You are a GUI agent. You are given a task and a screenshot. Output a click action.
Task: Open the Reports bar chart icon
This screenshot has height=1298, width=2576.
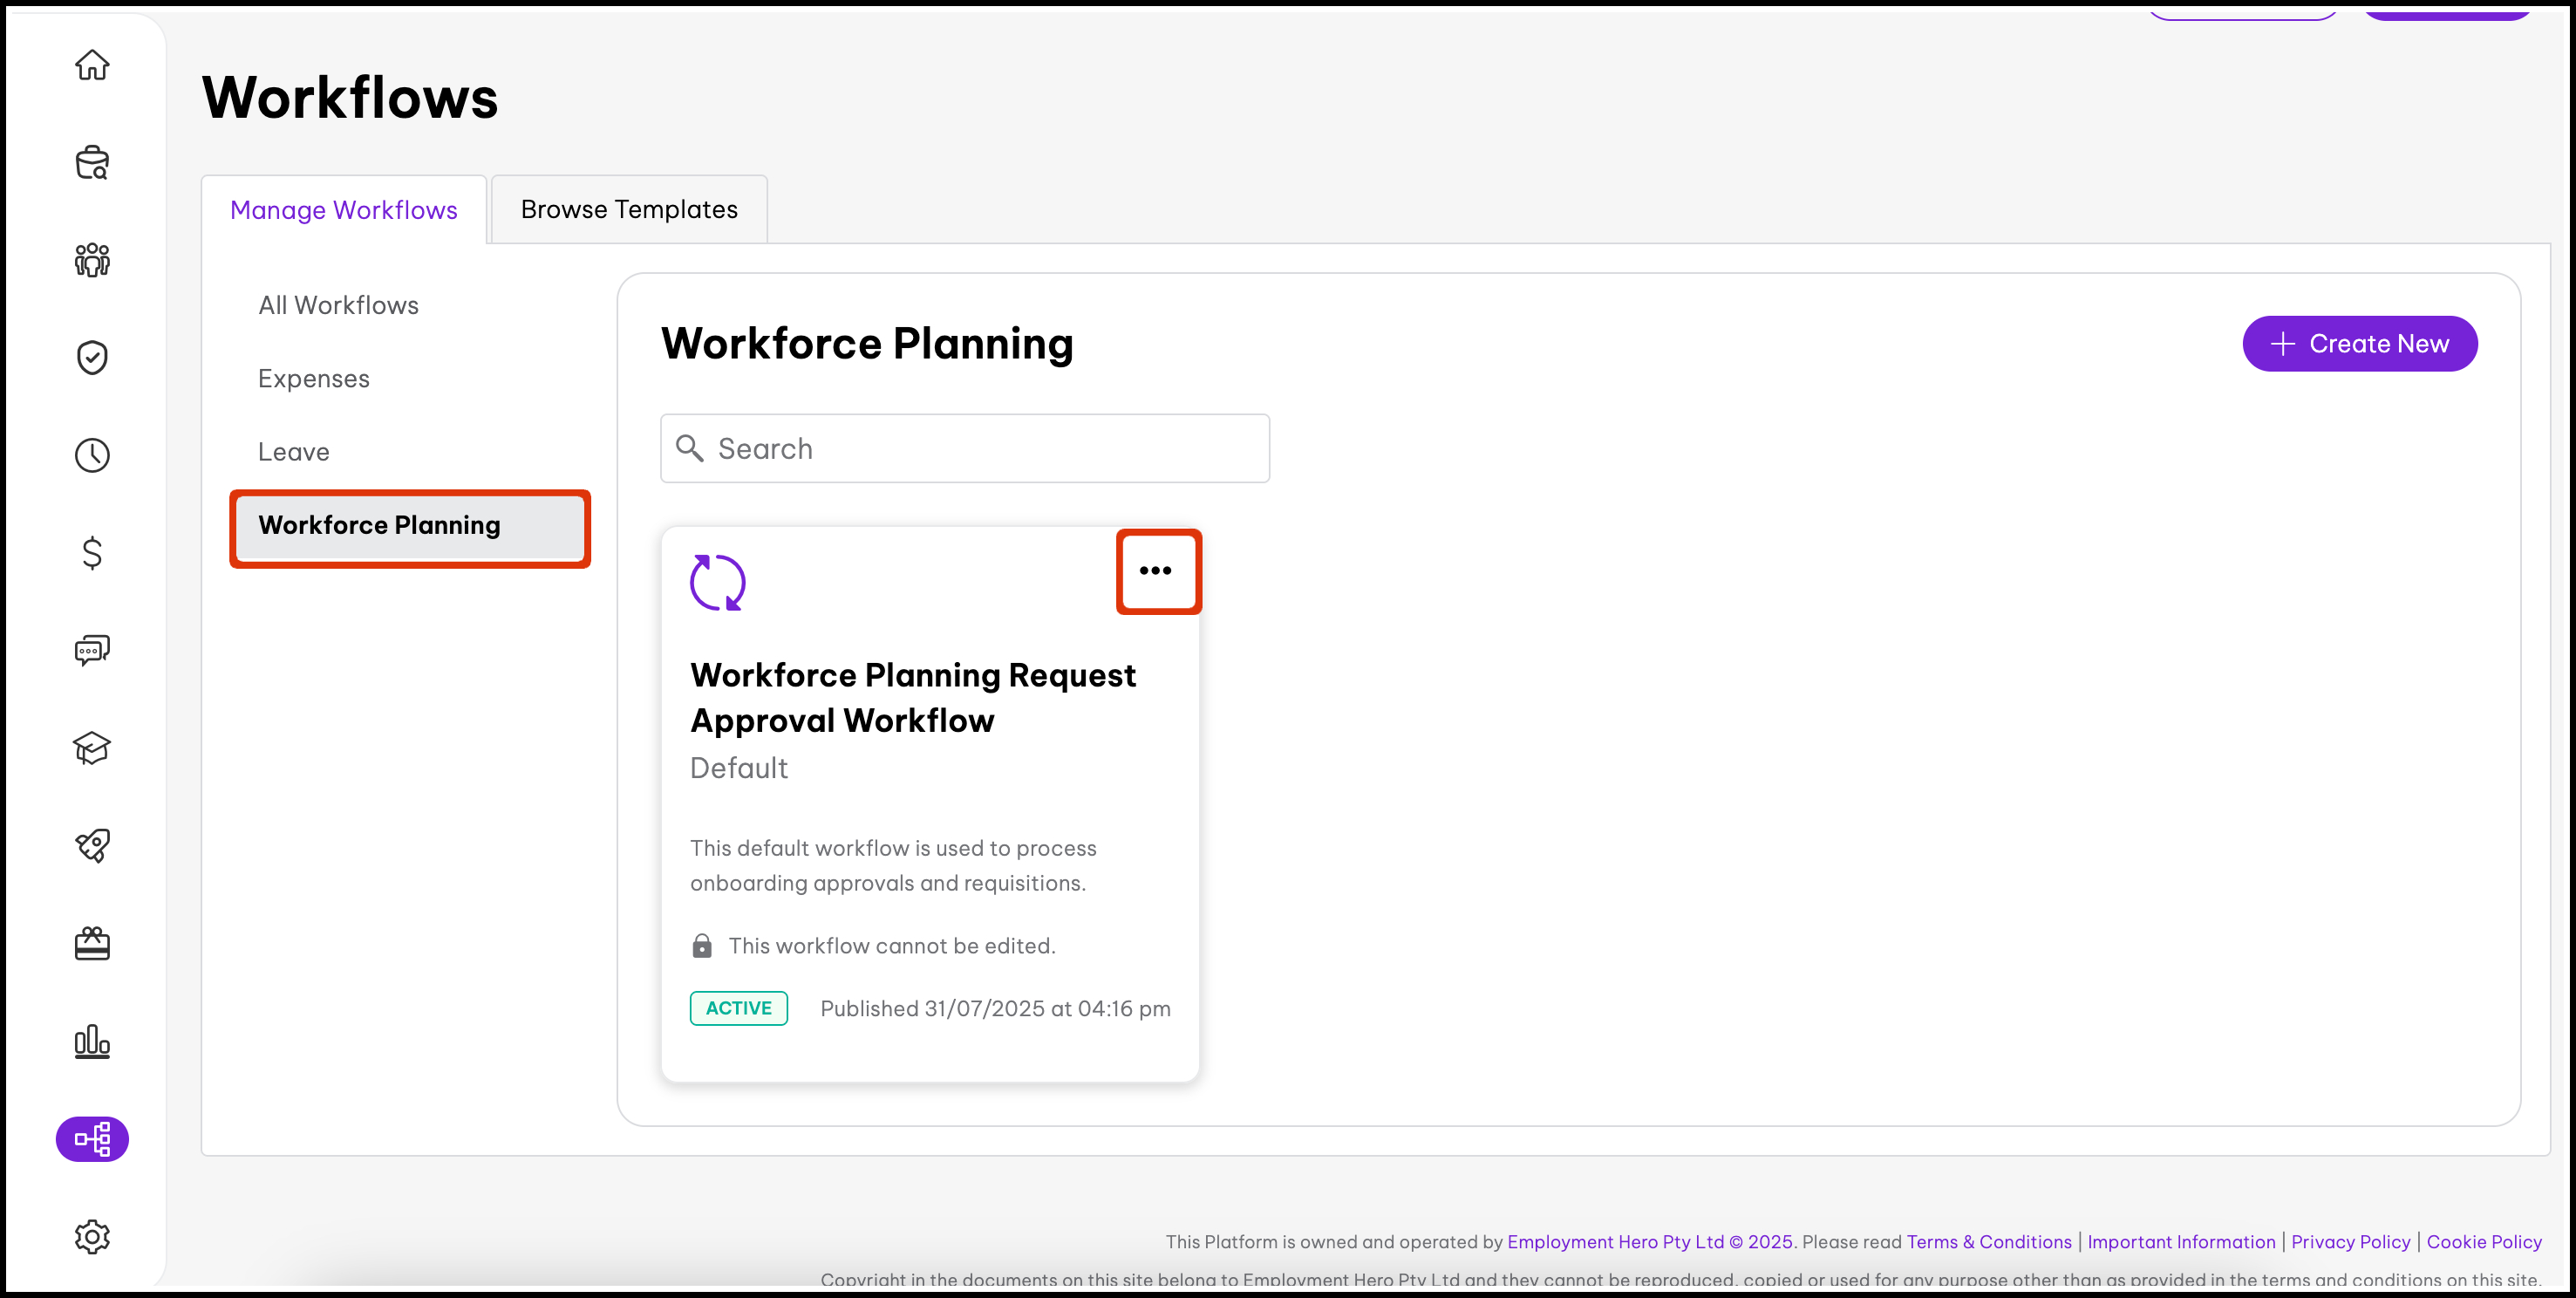pyautogui.click(x=92, y=1041)
